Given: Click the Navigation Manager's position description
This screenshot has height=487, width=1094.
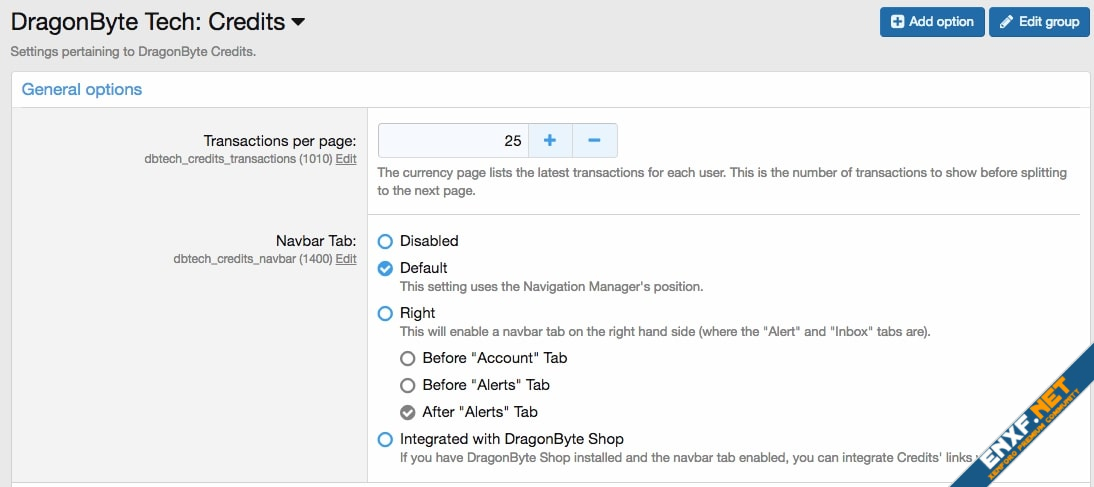Looking at the screenshot, I should pyautogui.click(x=551, y=286).
